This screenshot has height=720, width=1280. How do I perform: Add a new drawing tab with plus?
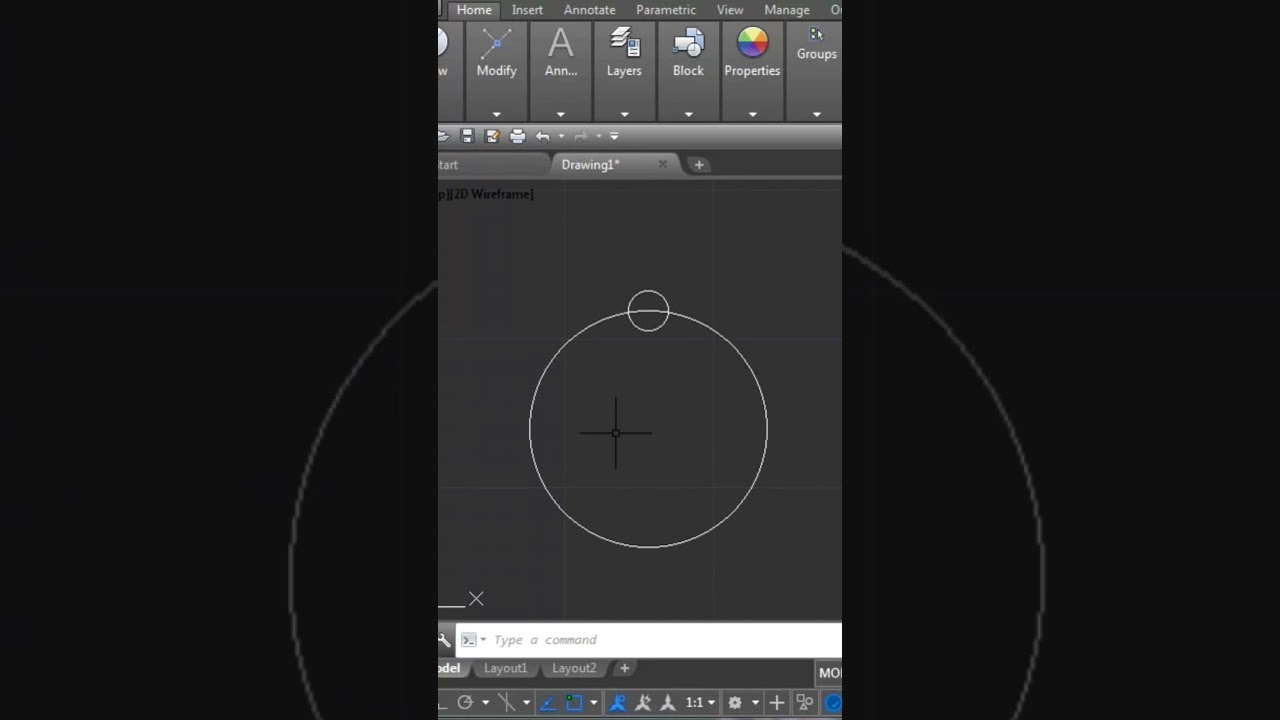pos(698,165)
